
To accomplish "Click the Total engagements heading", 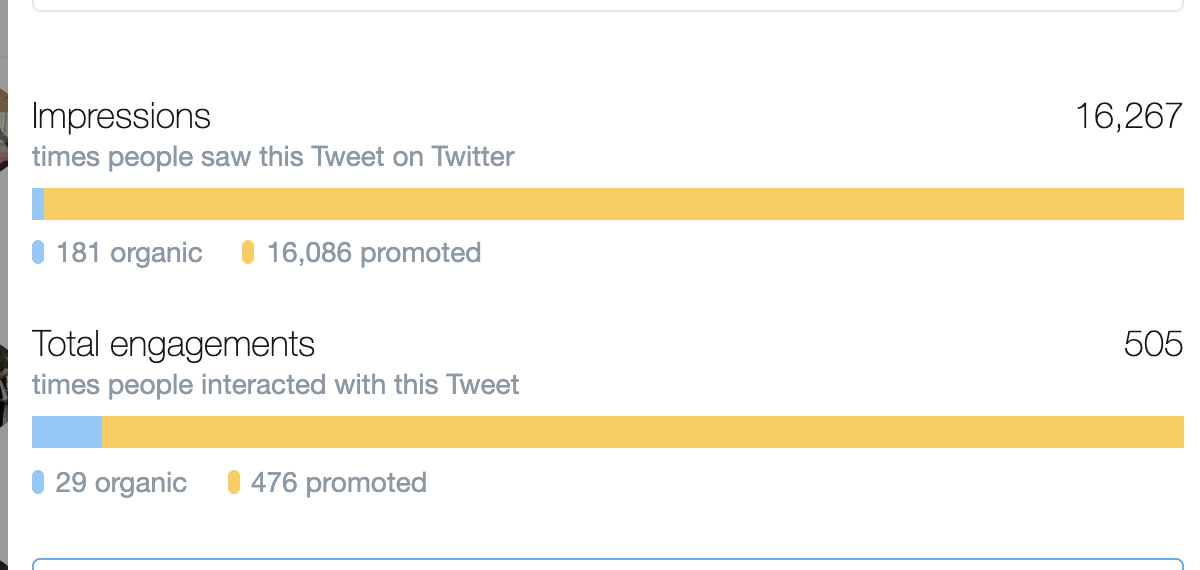I will (173, 344).
